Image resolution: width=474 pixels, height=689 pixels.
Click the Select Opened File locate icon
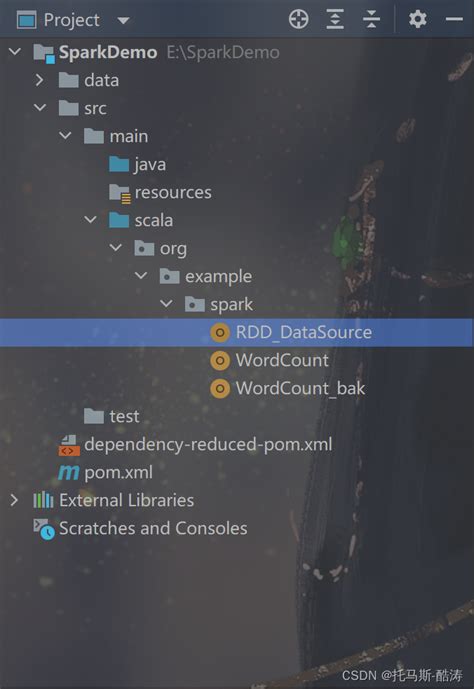(x=299, y=20)
